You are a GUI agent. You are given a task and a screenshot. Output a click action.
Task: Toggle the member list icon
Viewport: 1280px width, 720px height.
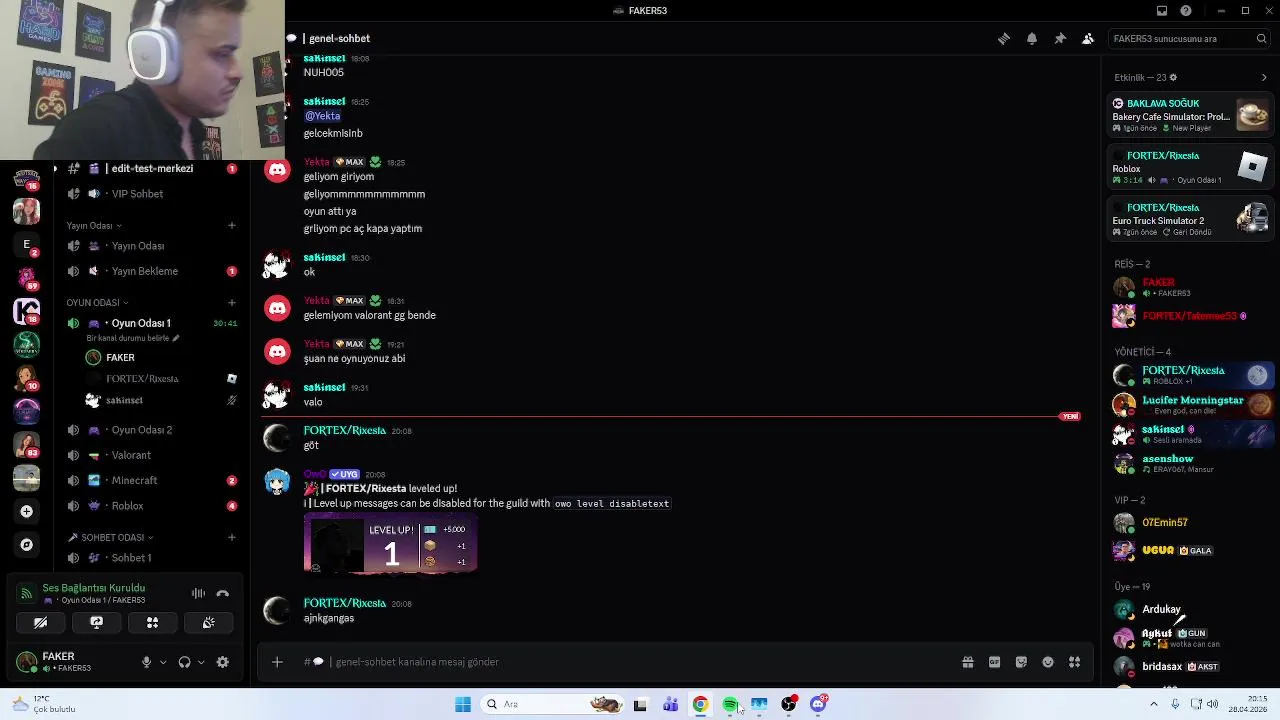pos(1088,38)
